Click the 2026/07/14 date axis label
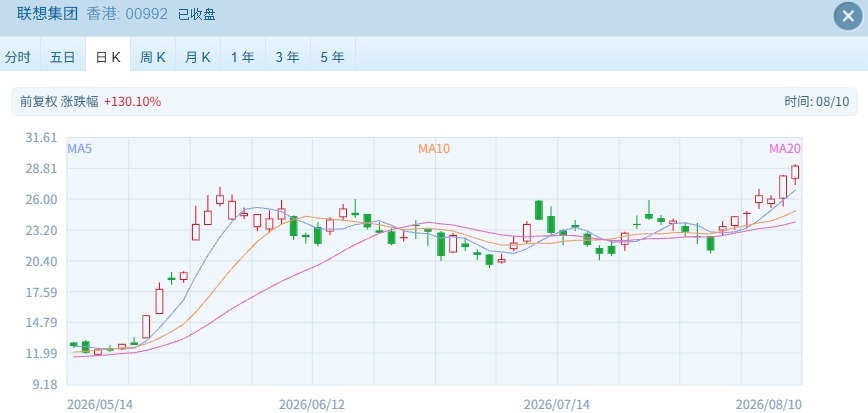This screenshot has height=413, width=868. point(556,404)
